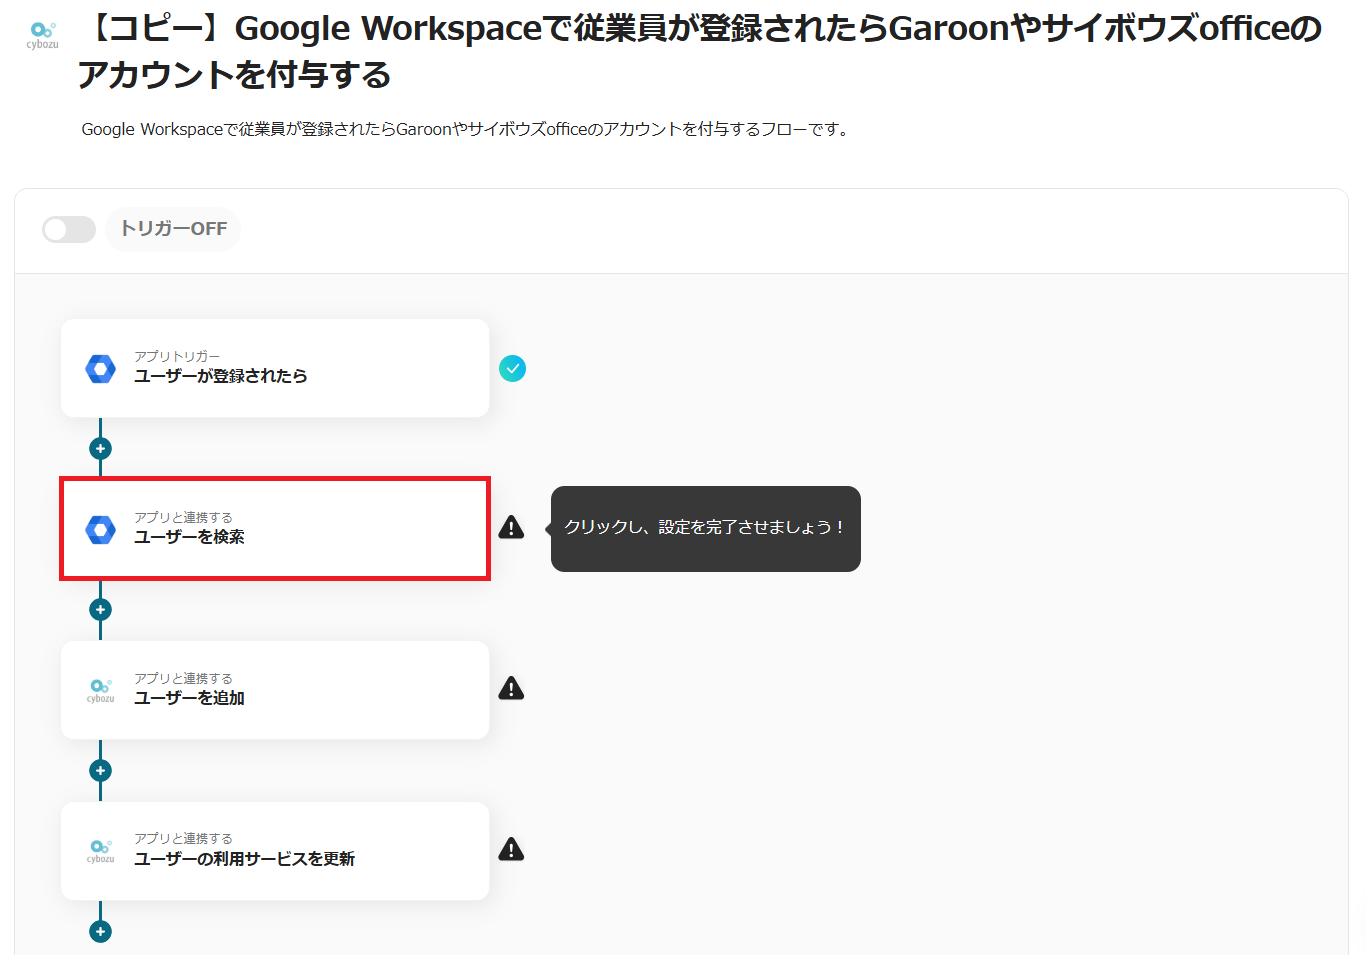Image resolution: width=1366 pixels, height=955 pixels.
Task: Click アプリと連携する label above ユーザーを検索
Action: coord(183,517)
